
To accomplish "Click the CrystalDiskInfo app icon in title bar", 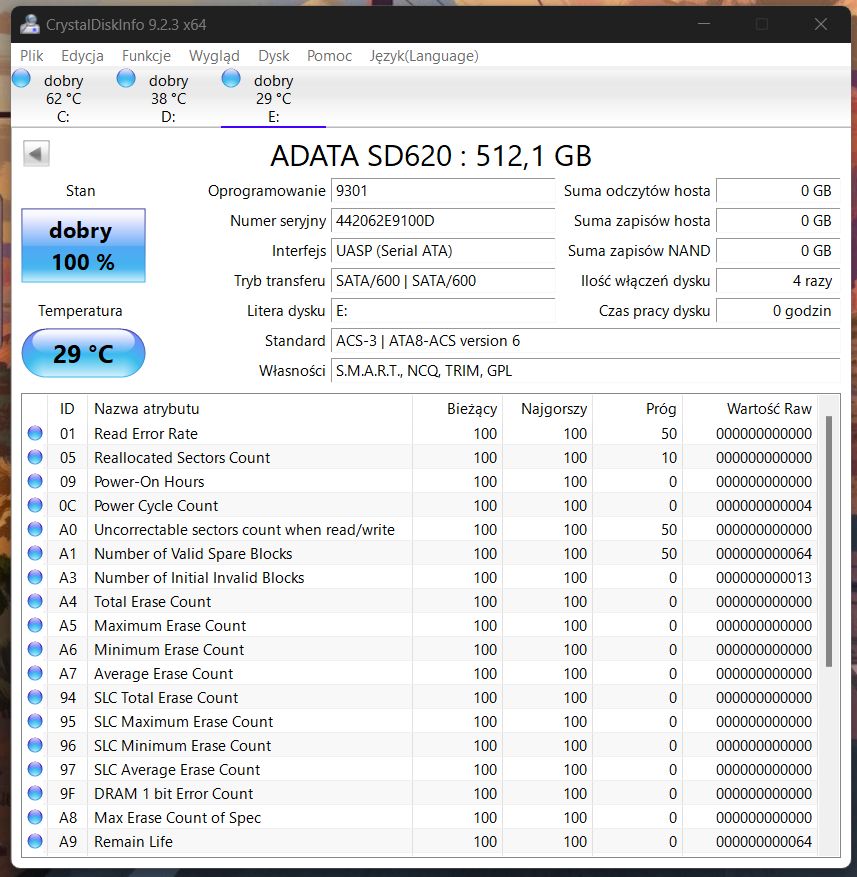I will point(30,25).
